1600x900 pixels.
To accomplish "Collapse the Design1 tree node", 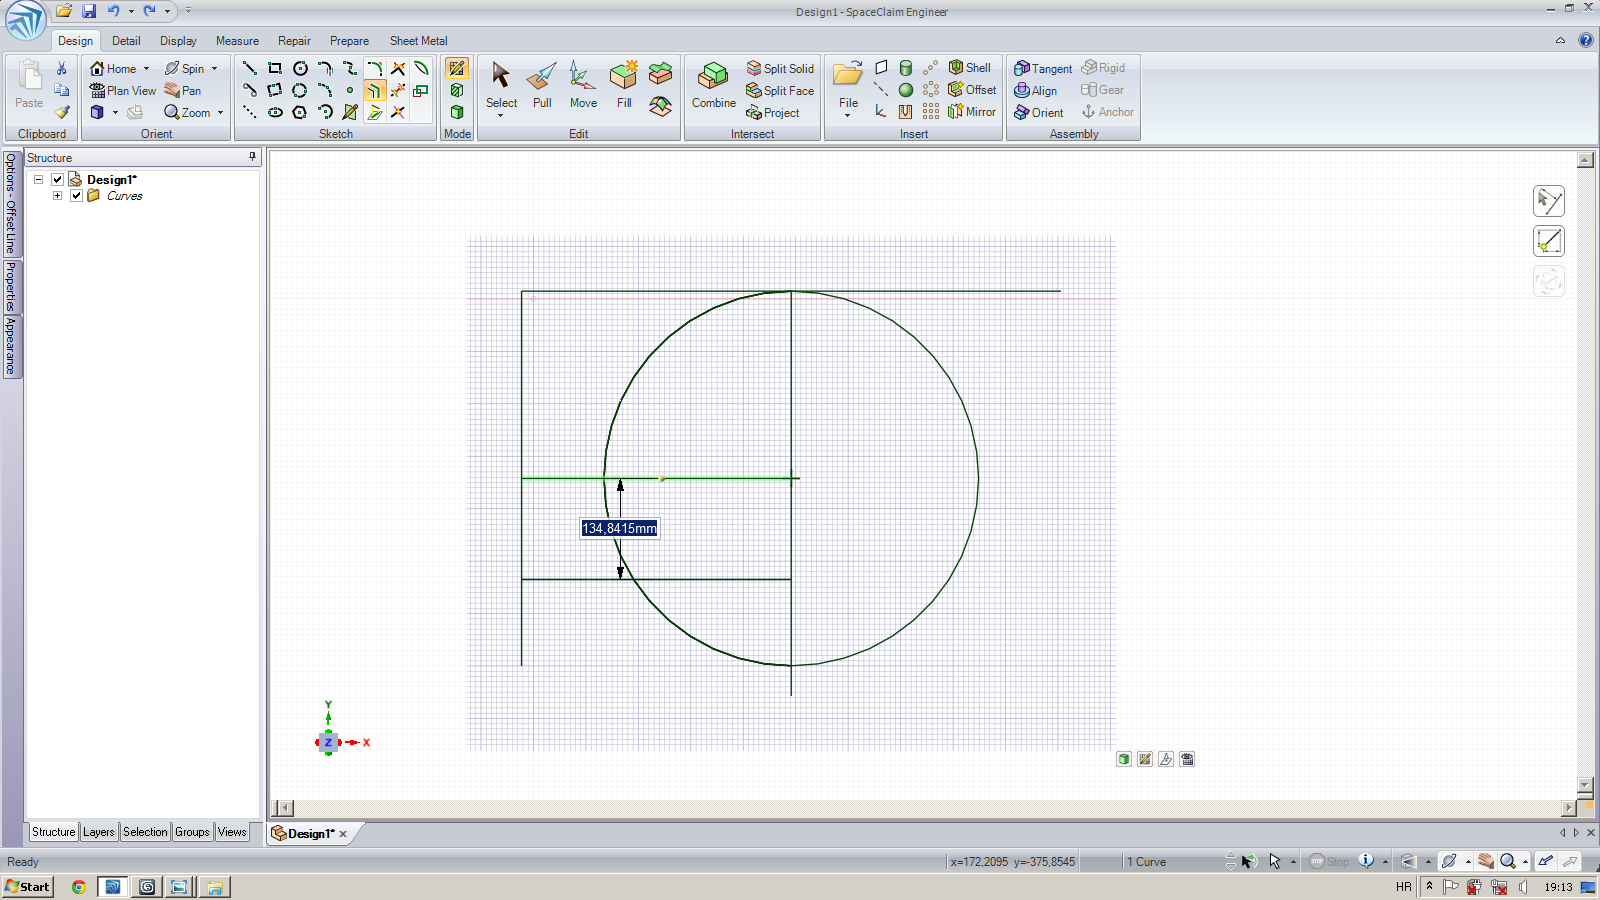I will pos(39,180).
